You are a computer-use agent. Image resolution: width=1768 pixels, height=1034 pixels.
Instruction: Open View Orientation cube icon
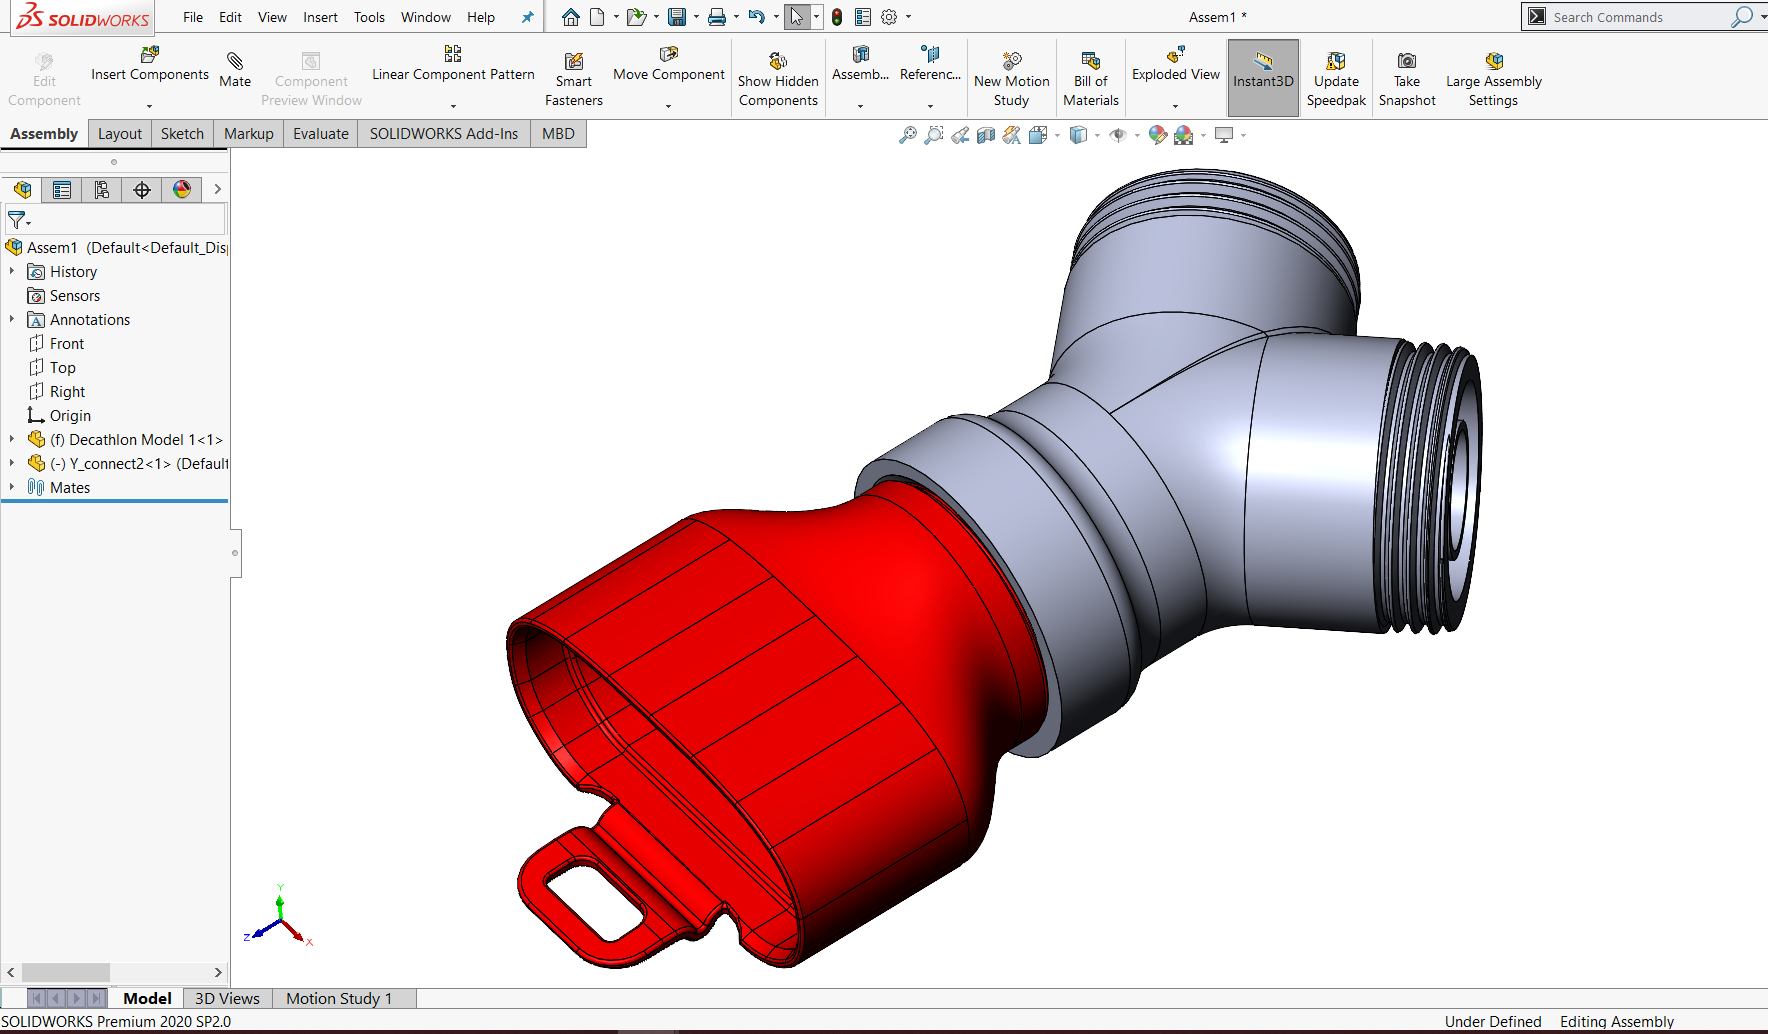coord(1038,135)
